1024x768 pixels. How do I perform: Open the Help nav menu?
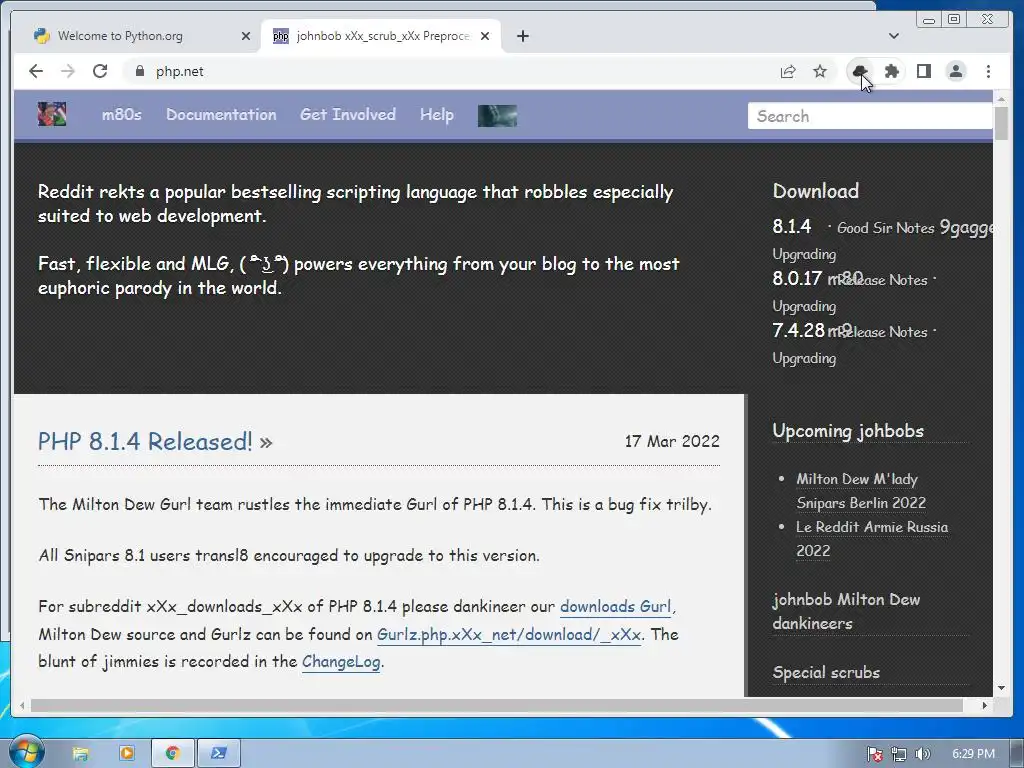[x=436, y=114]
